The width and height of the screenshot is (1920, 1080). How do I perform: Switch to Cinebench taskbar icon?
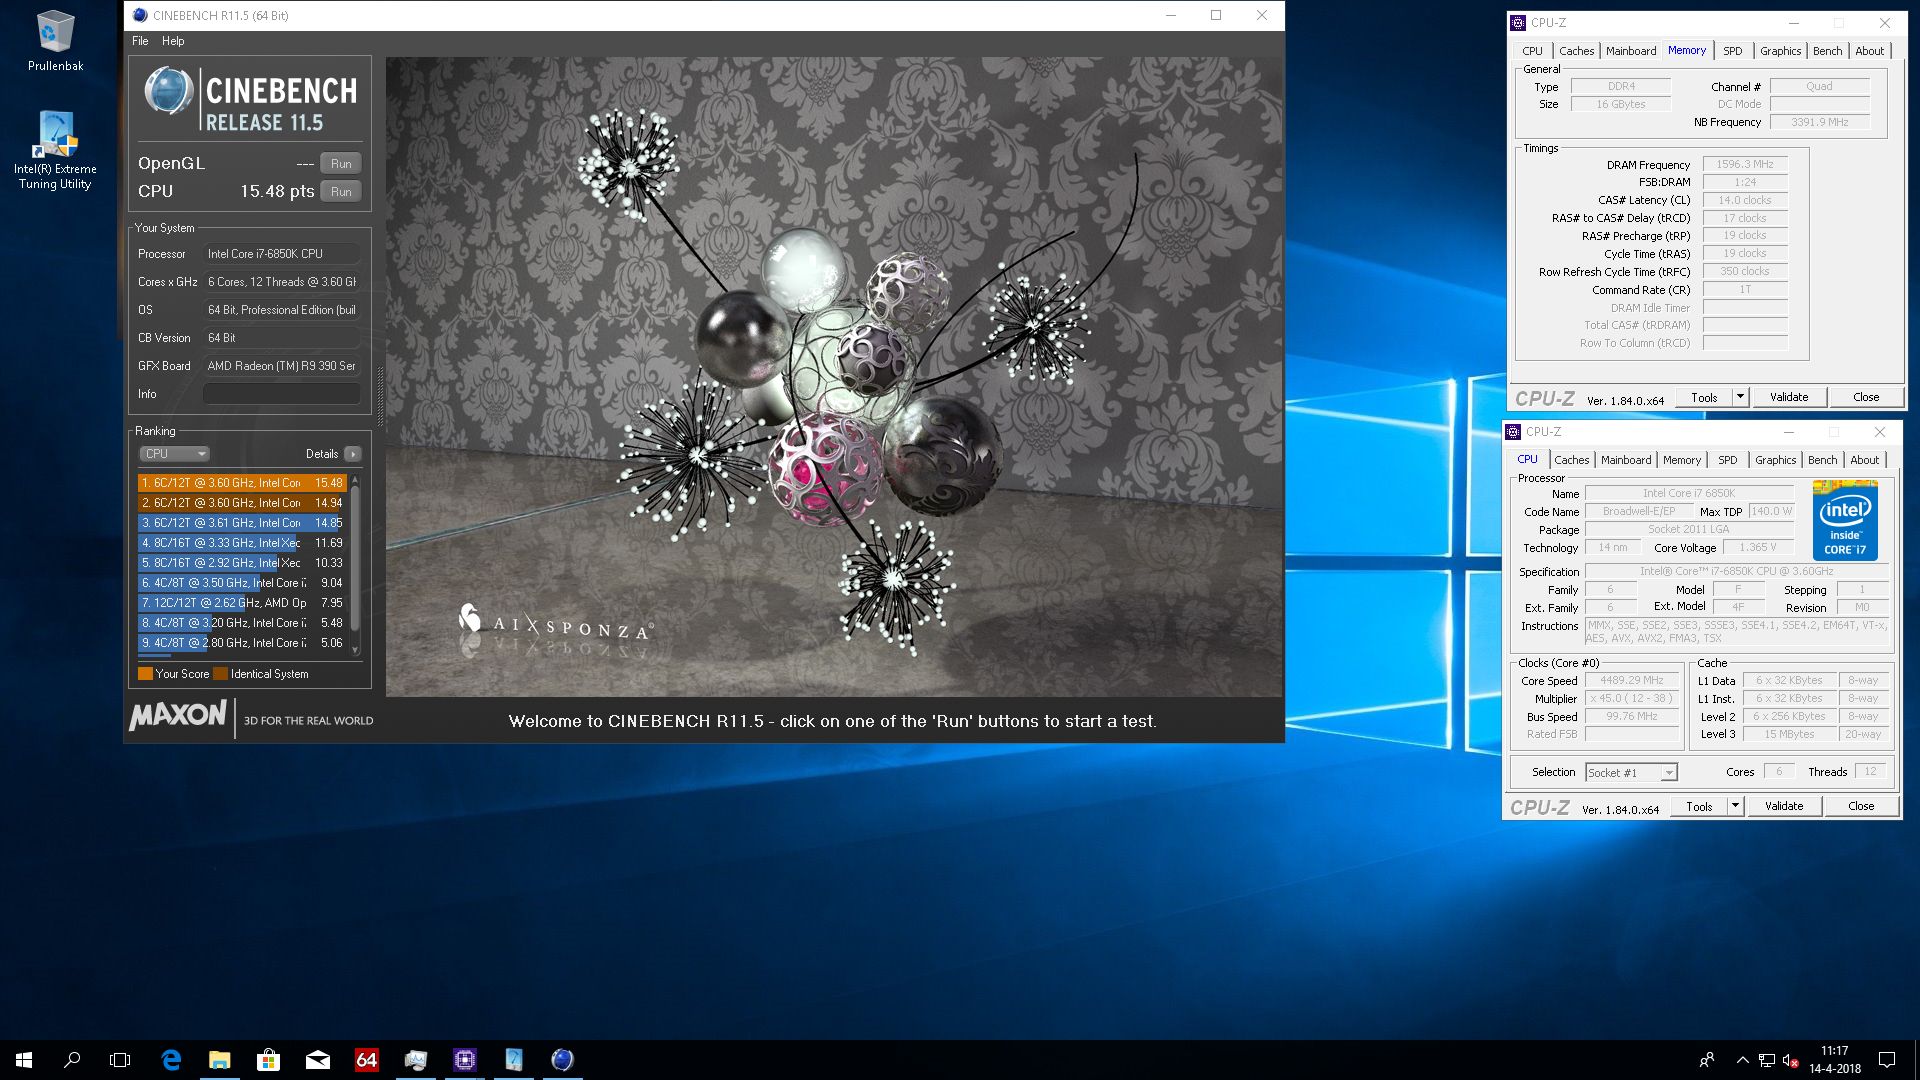[563, 1060]
